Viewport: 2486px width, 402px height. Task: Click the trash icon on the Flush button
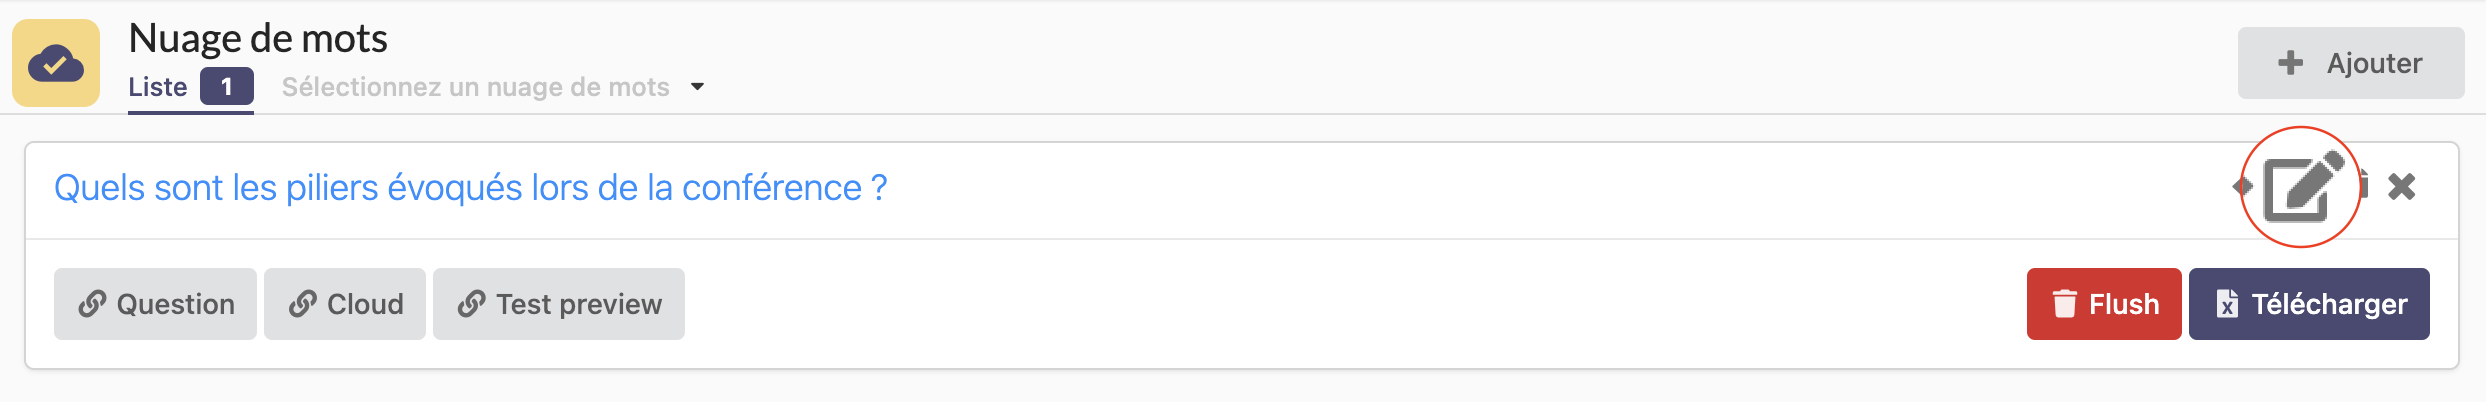[2064, 304]
